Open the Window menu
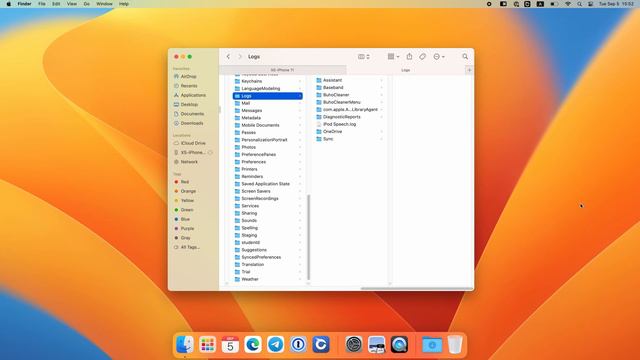The width and height of the screenshot is (640, 360). pyautogui.click(x=104, y=4)
